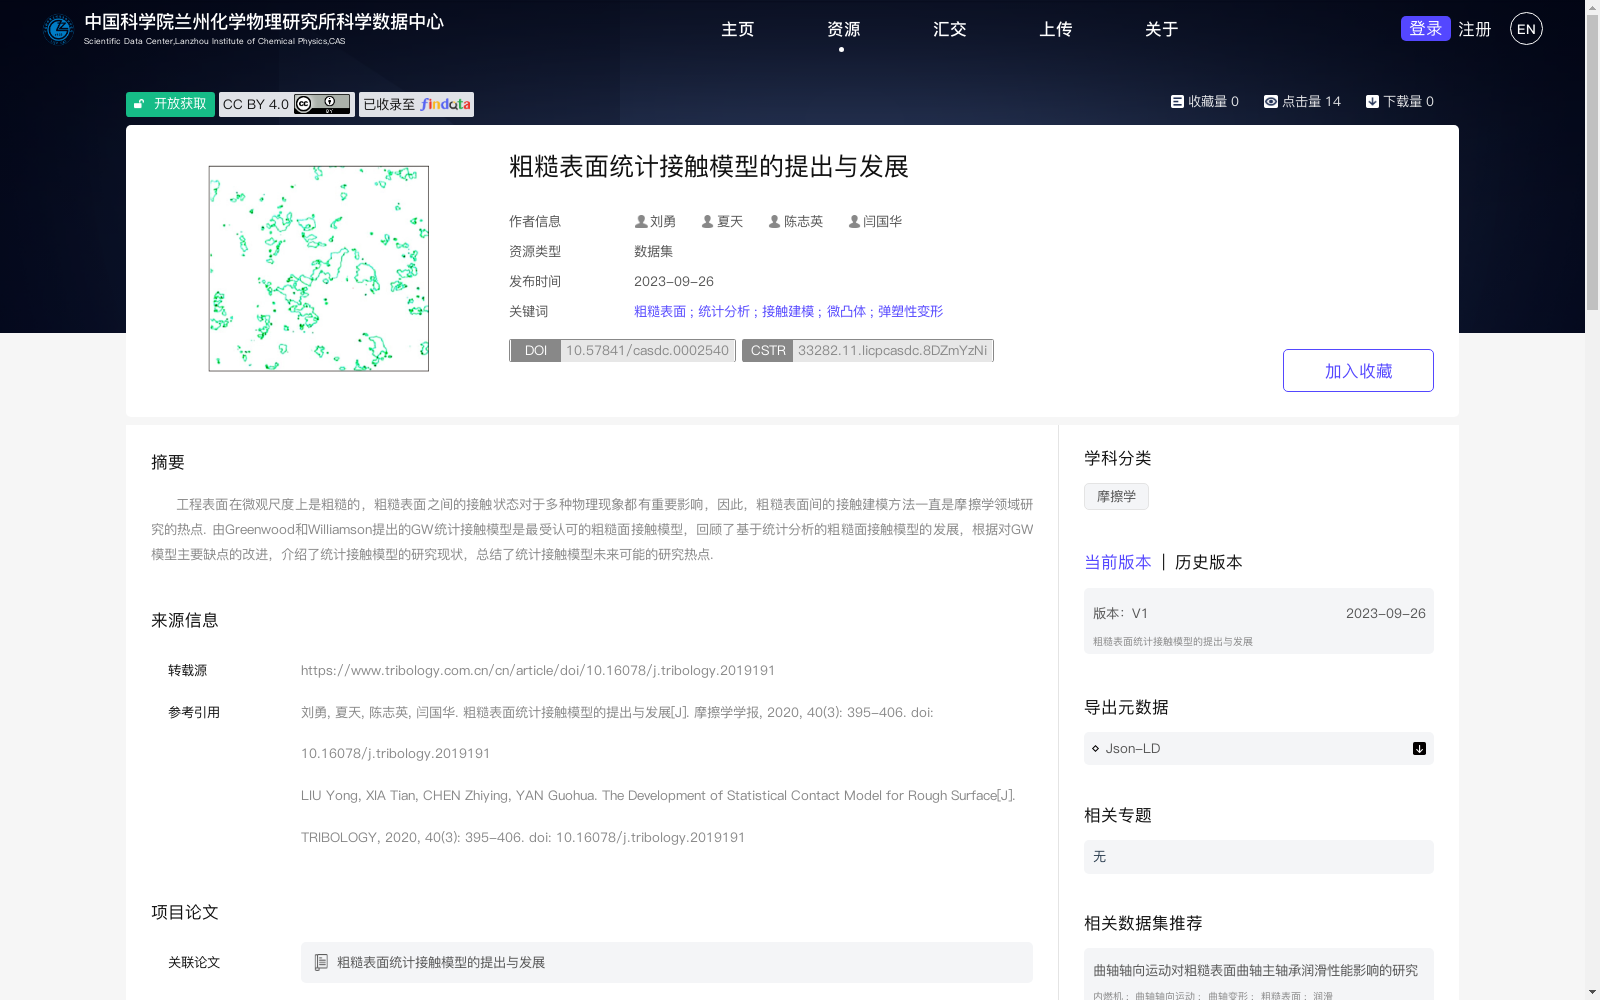Select version V1 entry

click(1259, 621)
